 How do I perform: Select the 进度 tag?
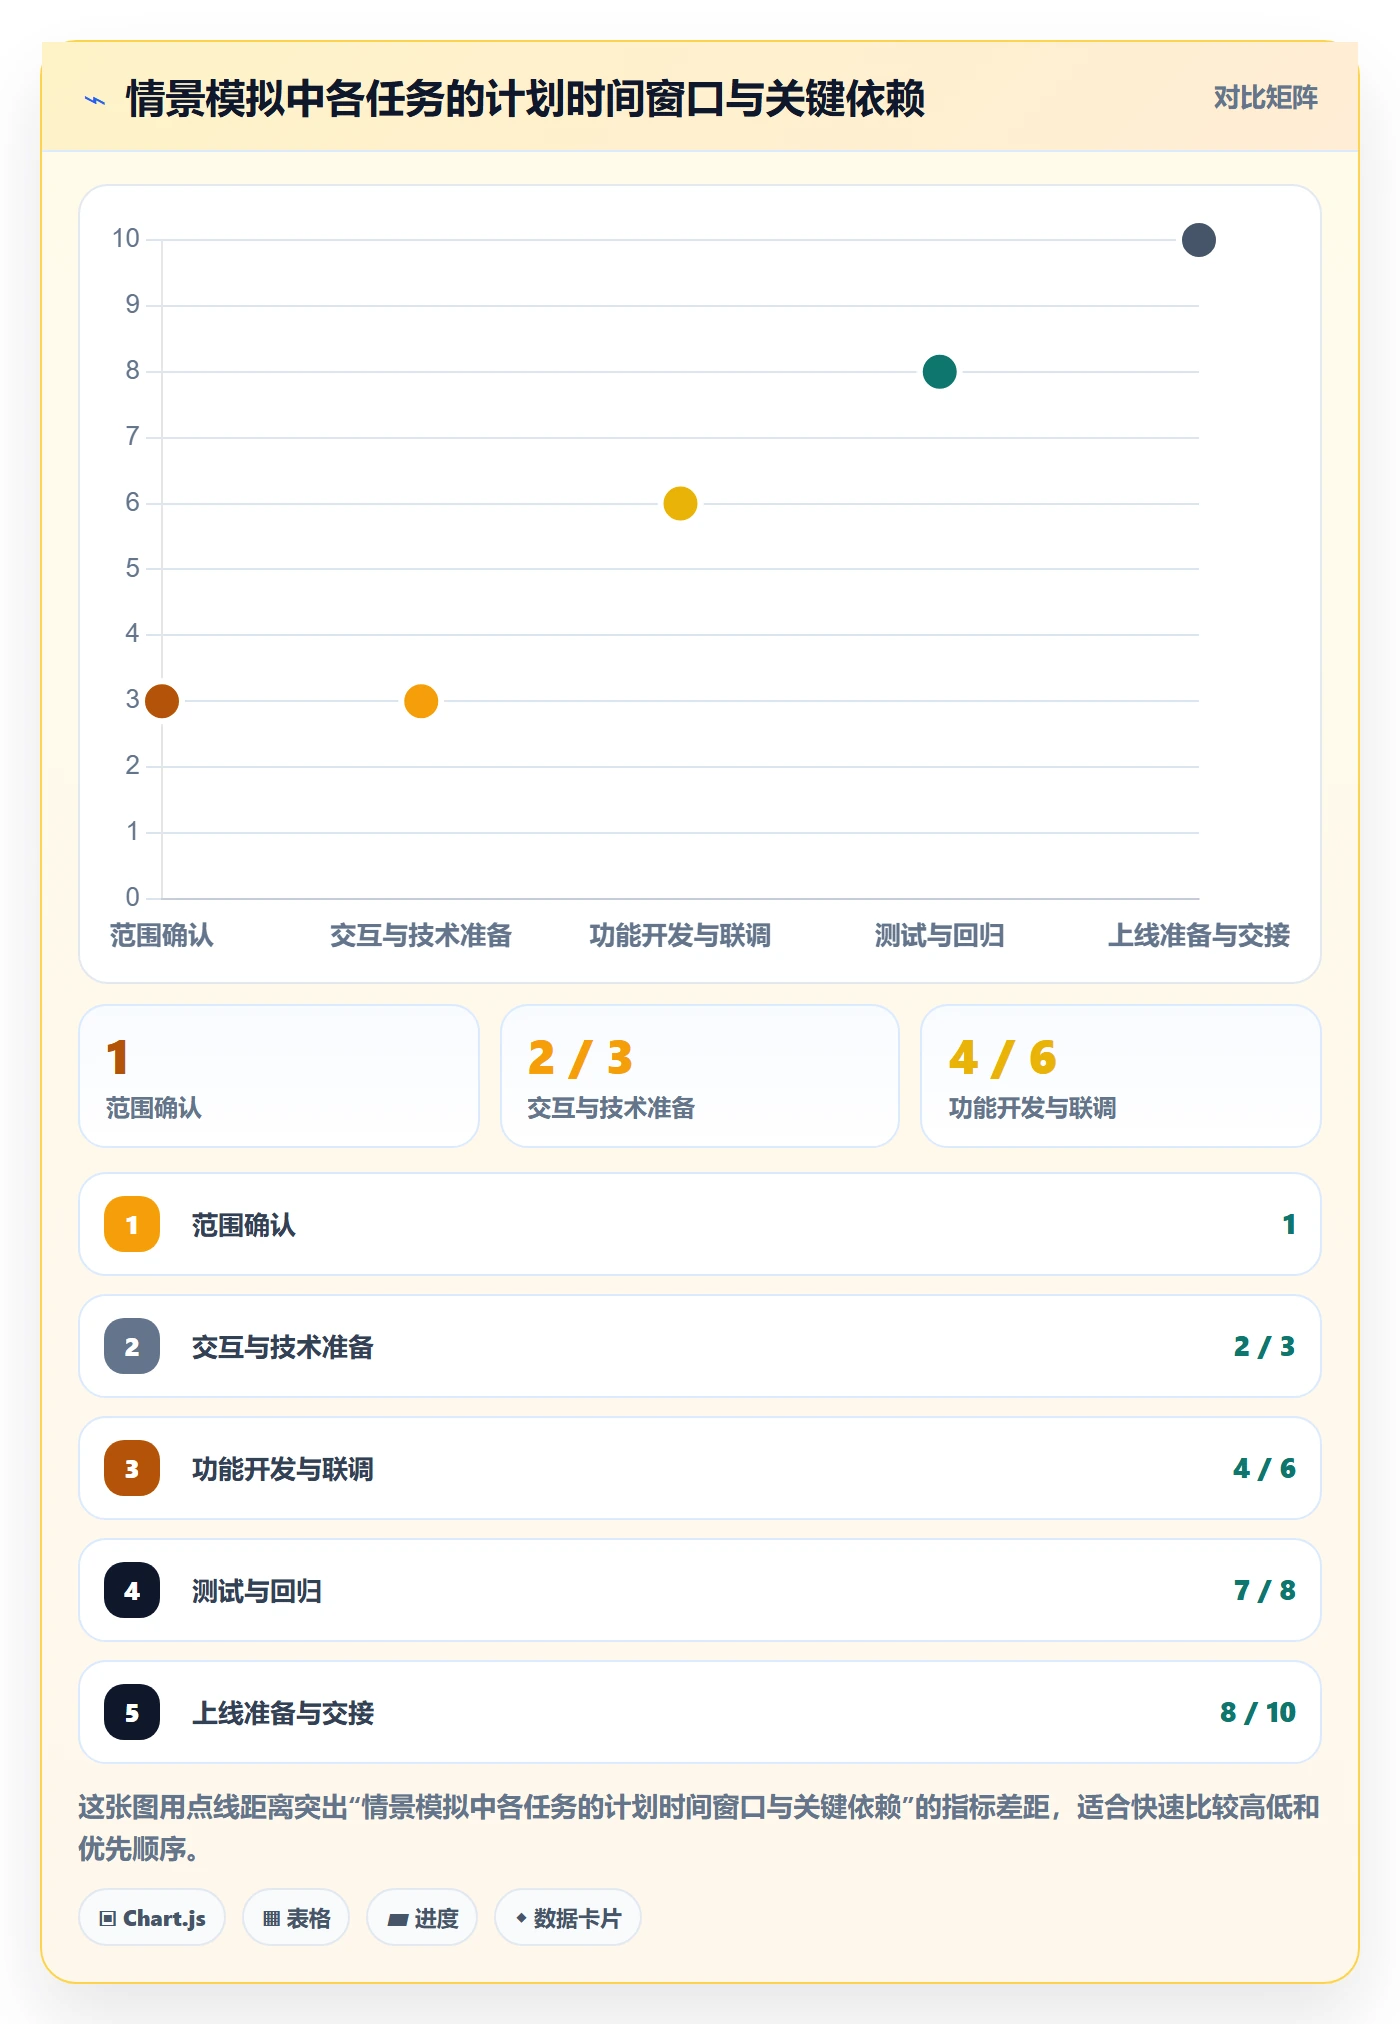tap(422, 1918)
